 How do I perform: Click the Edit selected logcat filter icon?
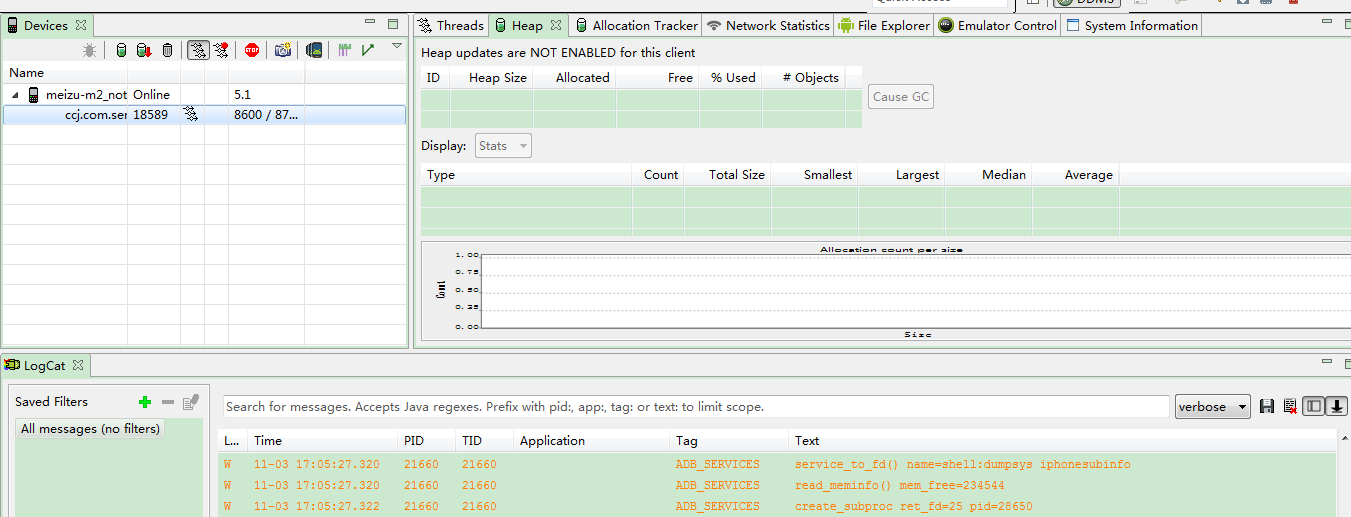click(191, 402)
